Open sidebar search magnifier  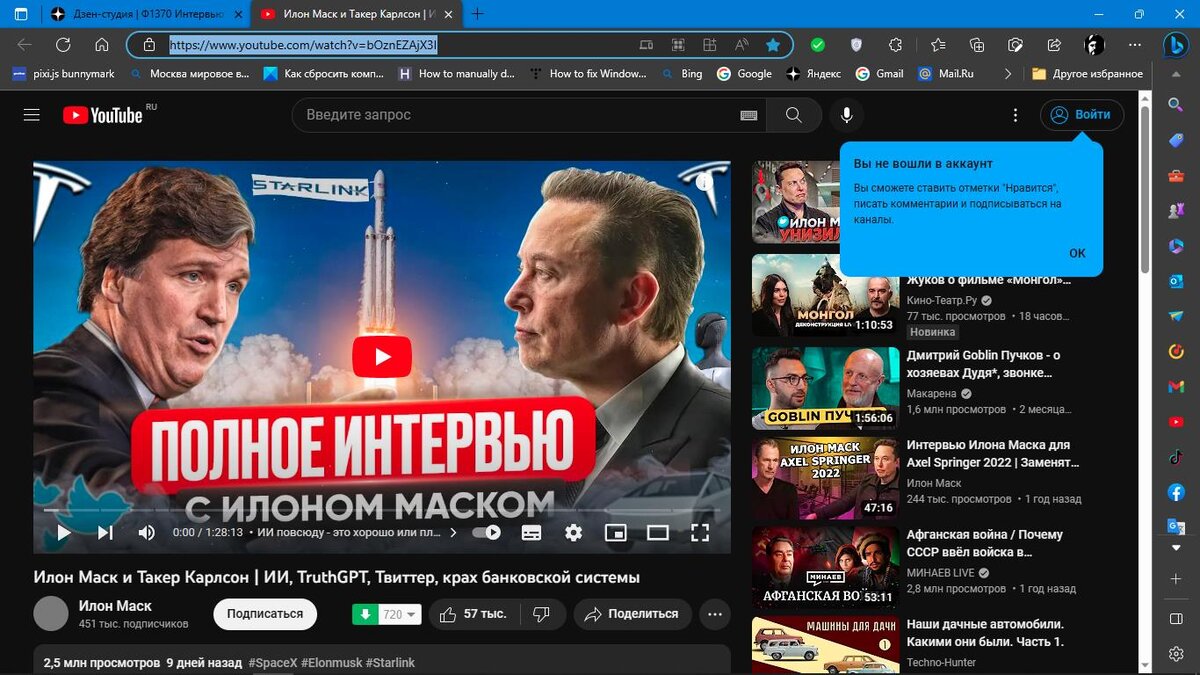coord(1176,105)
